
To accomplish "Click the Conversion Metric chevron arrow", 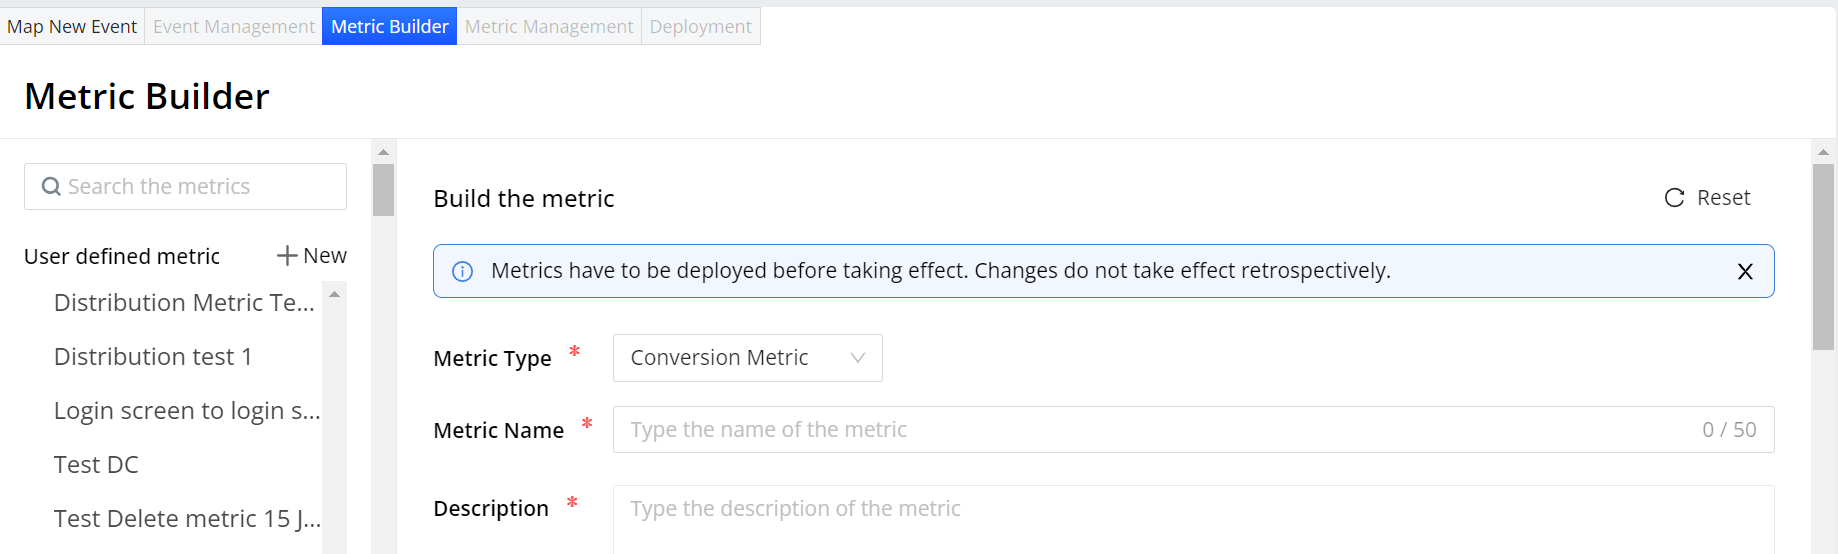I will (x=857, y=358).
